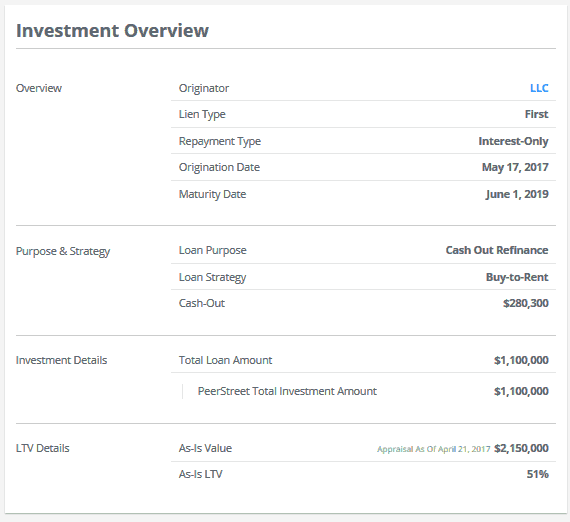Click the $280,300 cash-out amount
The image size is (570, 522).
pyautogui.click(x=526, y=303)
